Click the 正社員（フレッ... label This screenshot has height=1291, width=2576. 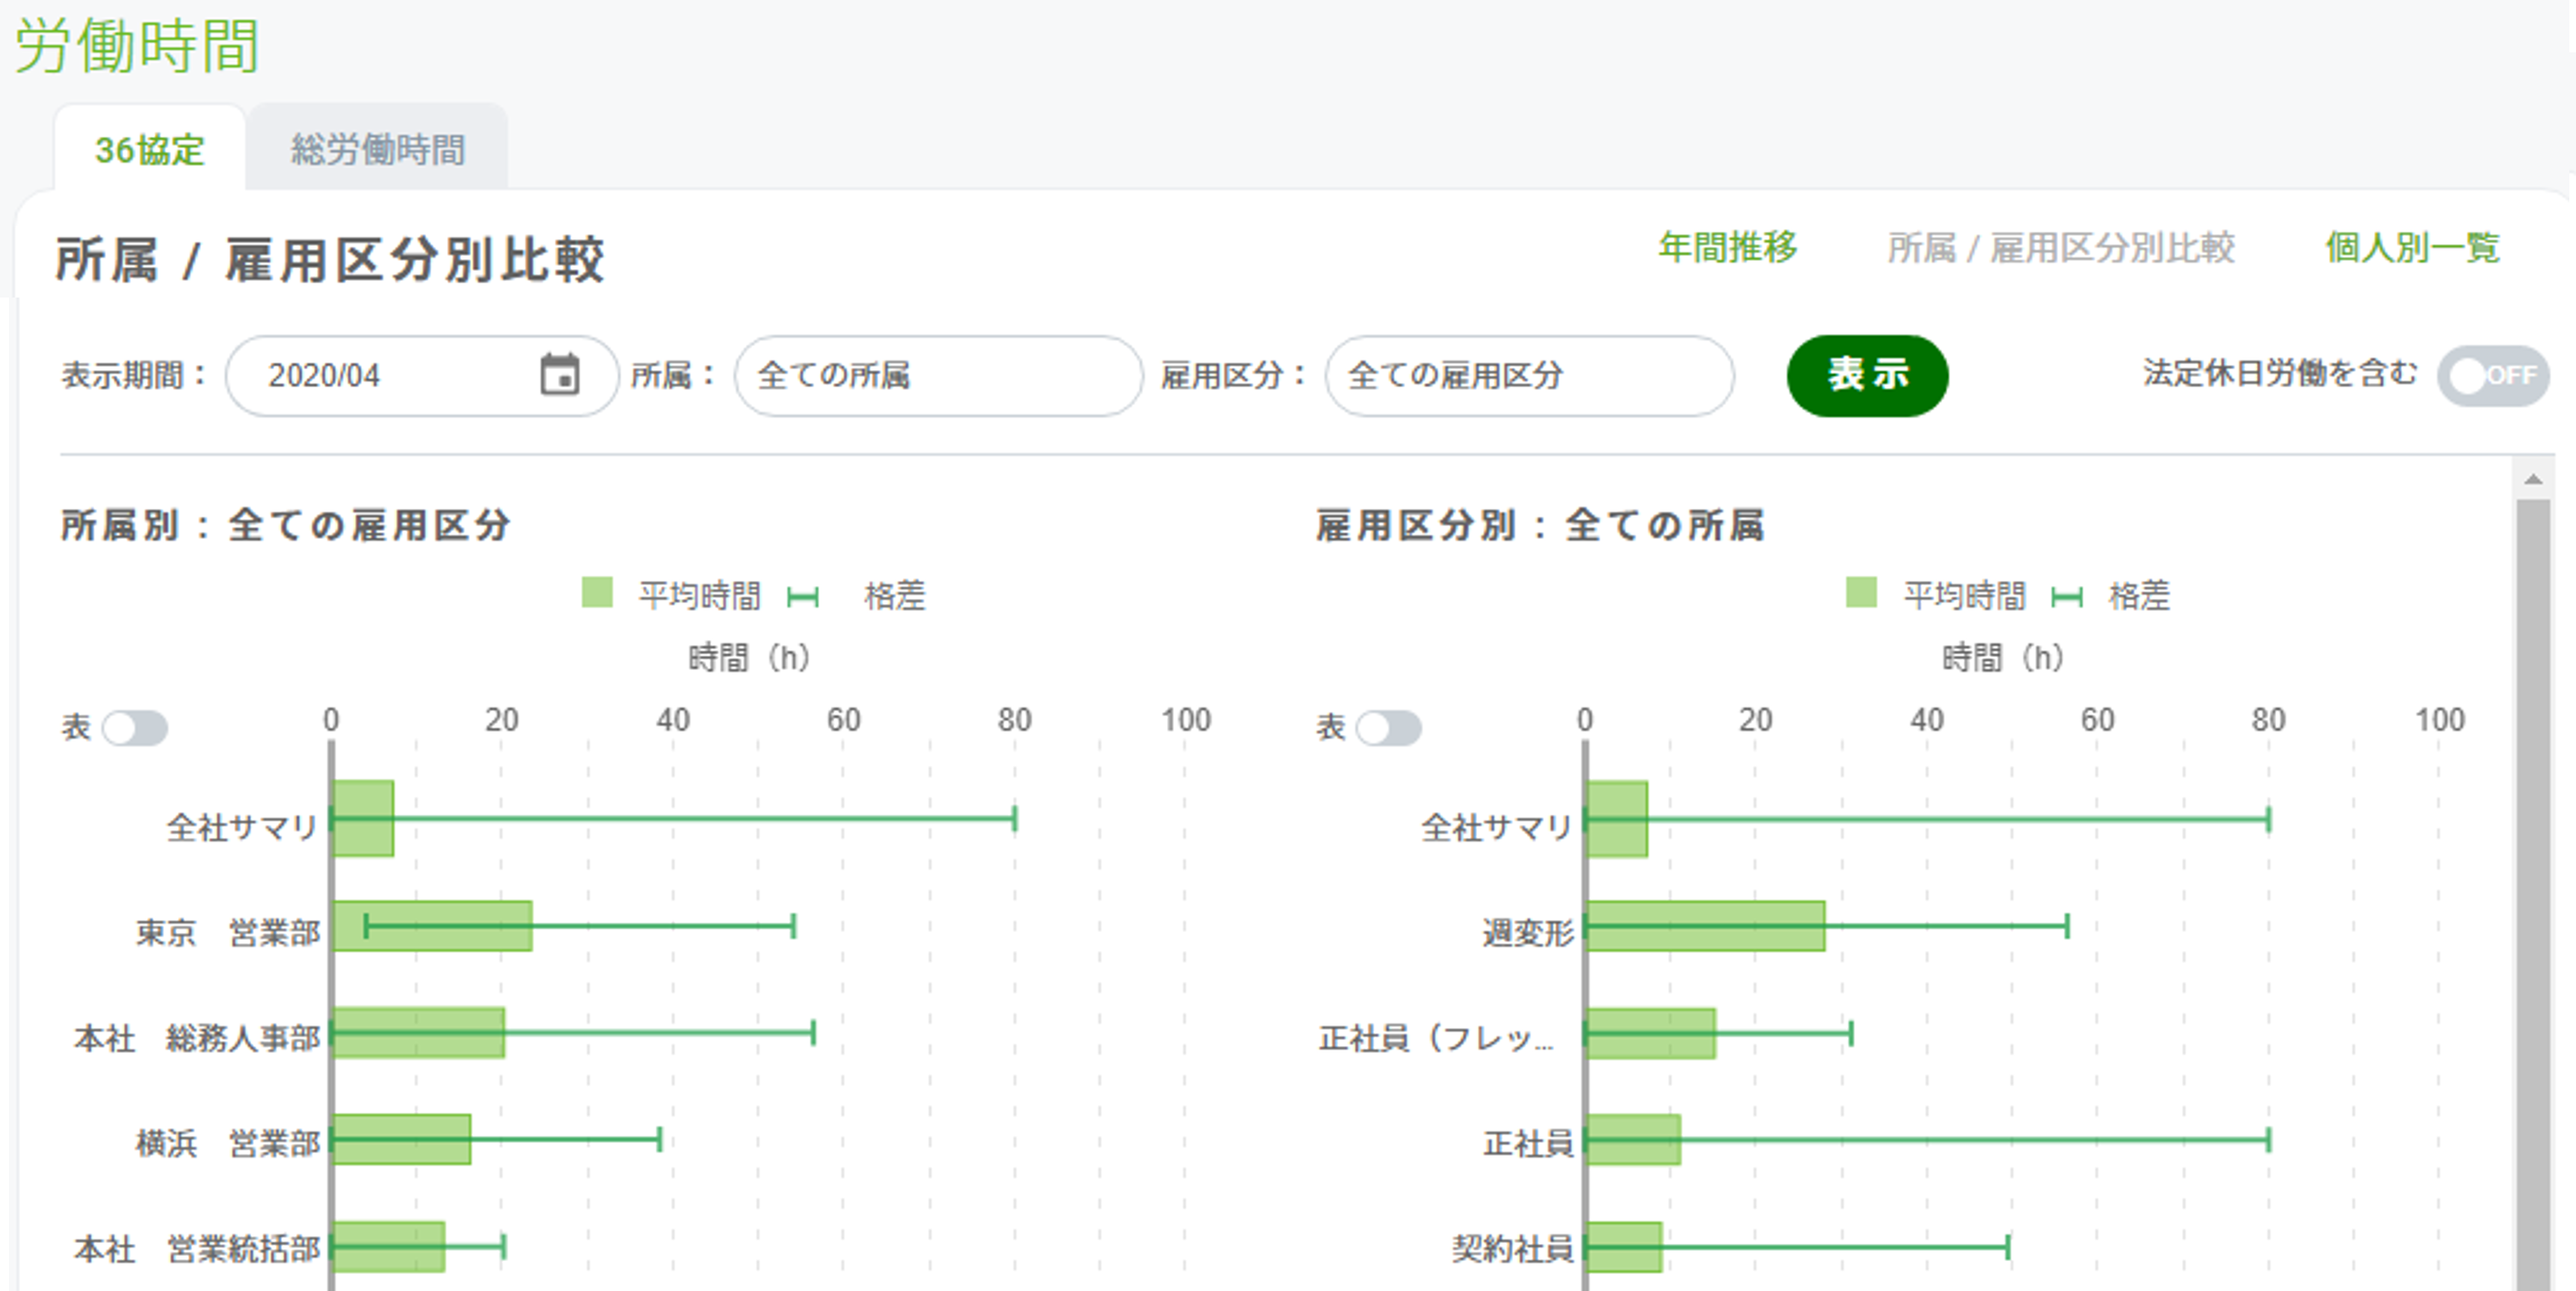(1437, 1038)
